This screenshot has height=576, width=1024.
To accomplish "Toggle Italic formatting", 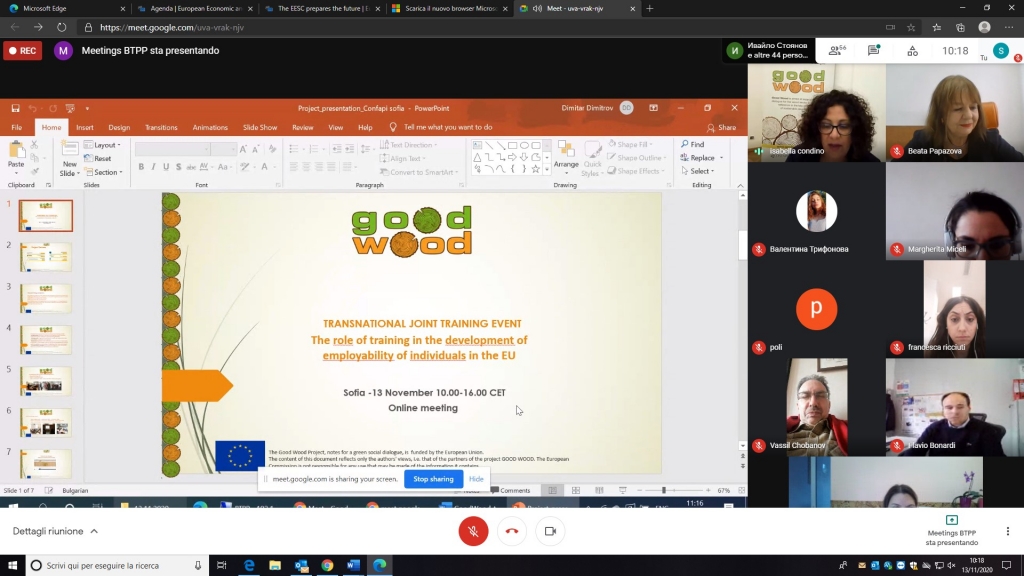I will tap(153, 167).
